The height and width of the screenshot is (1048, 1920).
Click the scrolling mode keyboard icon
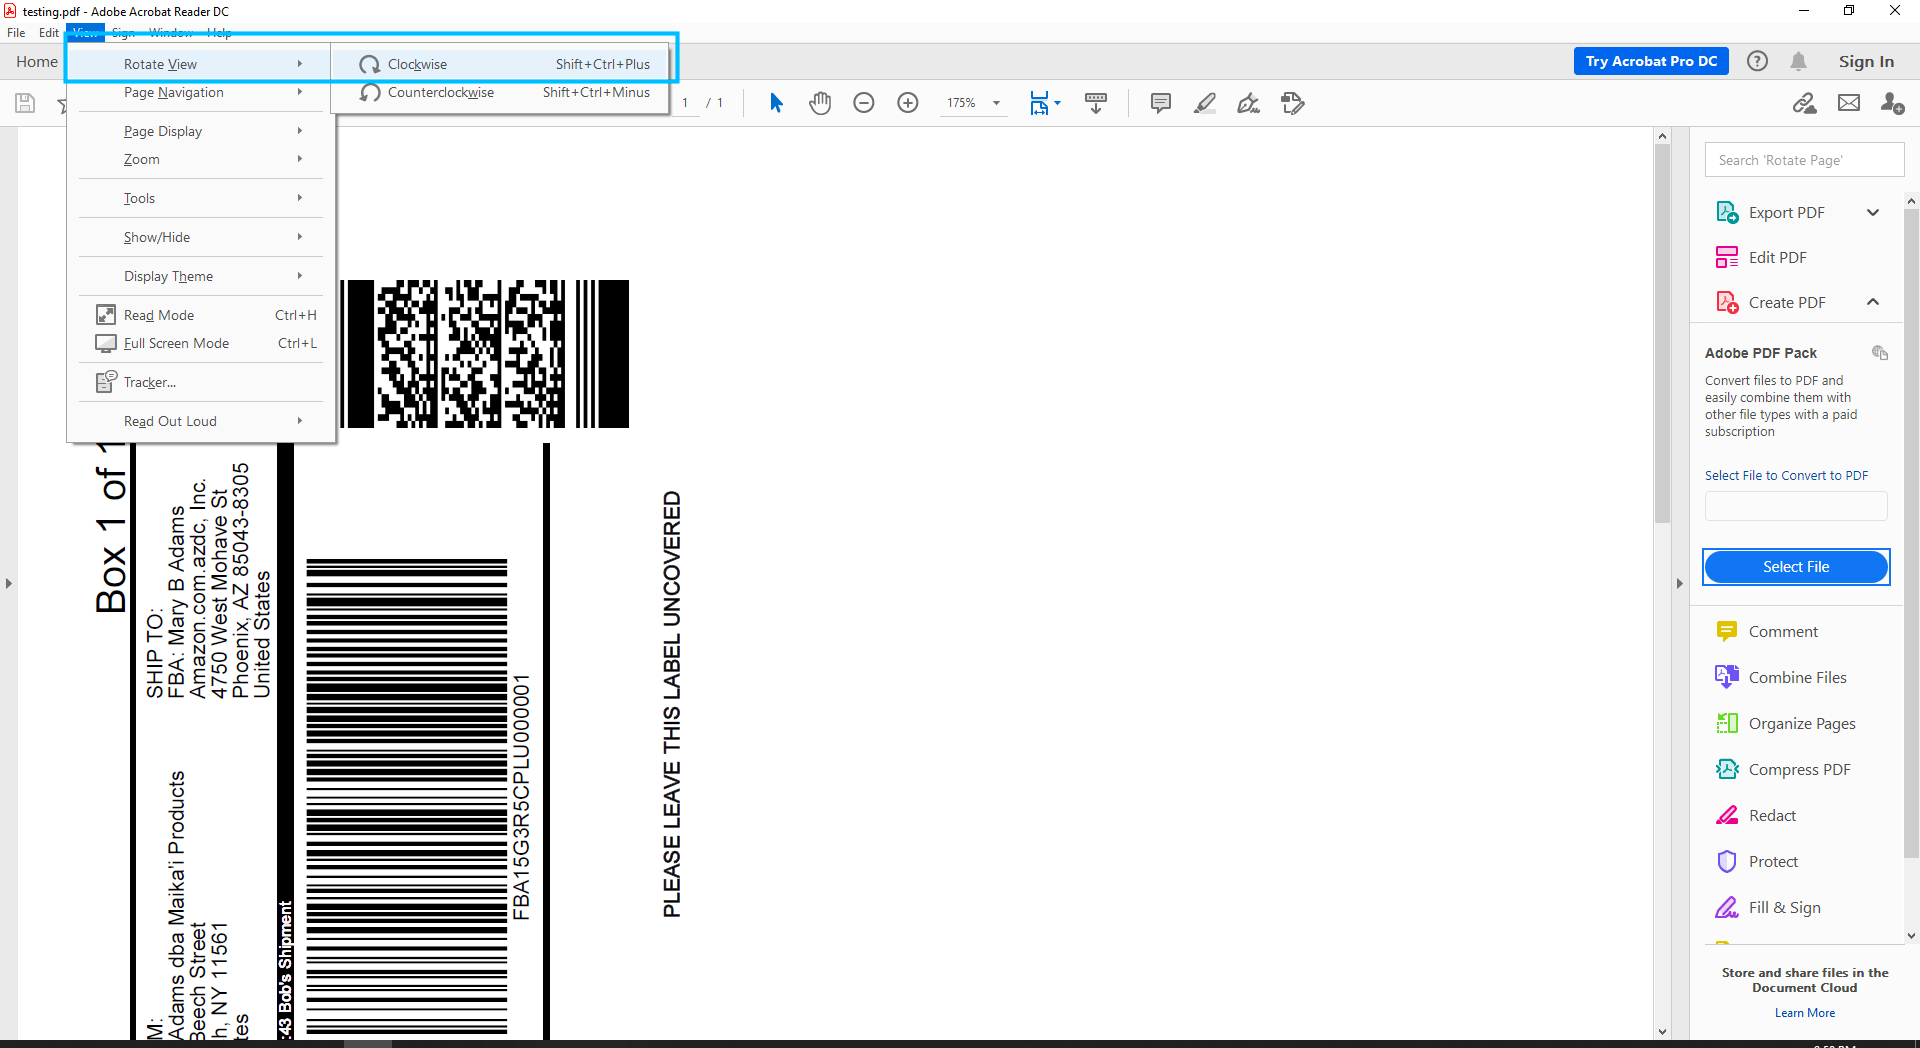(x=1096, y=103)
